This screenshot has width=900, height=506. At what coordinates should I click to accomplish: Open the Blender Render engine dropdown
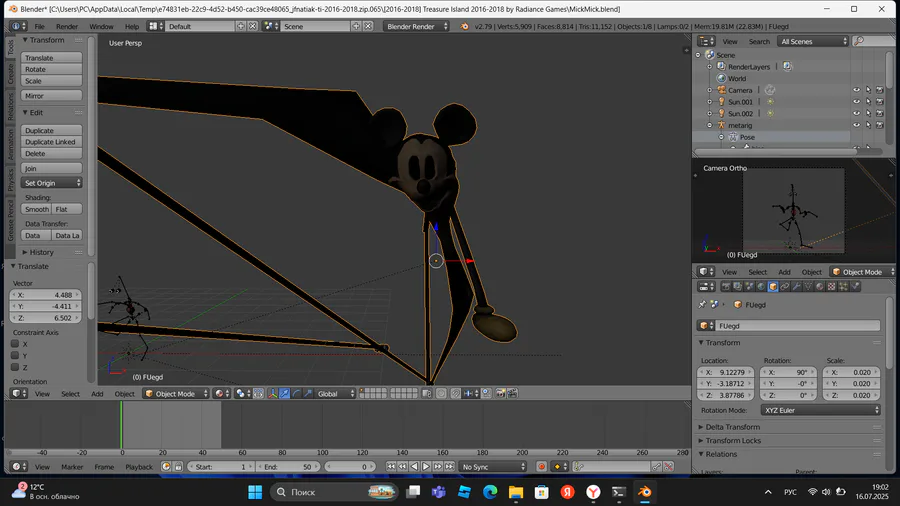pos(417,26)
